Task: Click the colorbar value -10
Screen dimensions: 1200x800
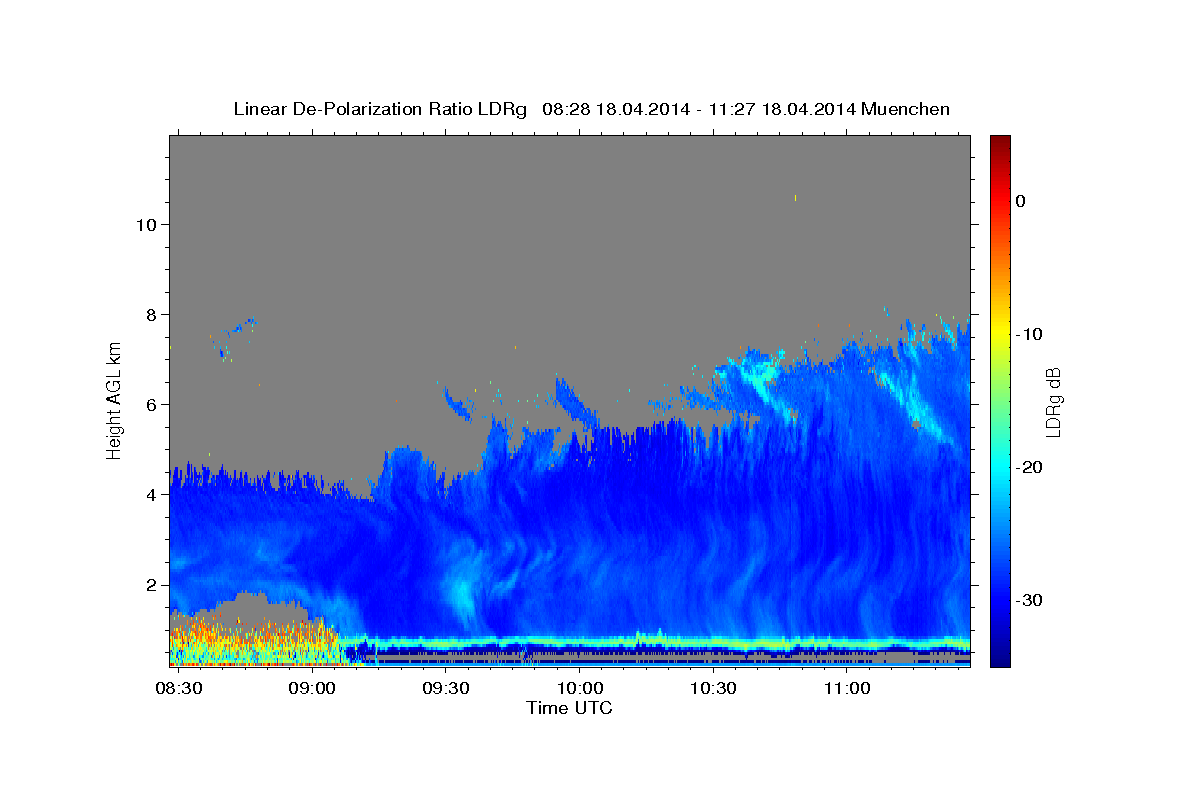Action: pos(1030,334)
